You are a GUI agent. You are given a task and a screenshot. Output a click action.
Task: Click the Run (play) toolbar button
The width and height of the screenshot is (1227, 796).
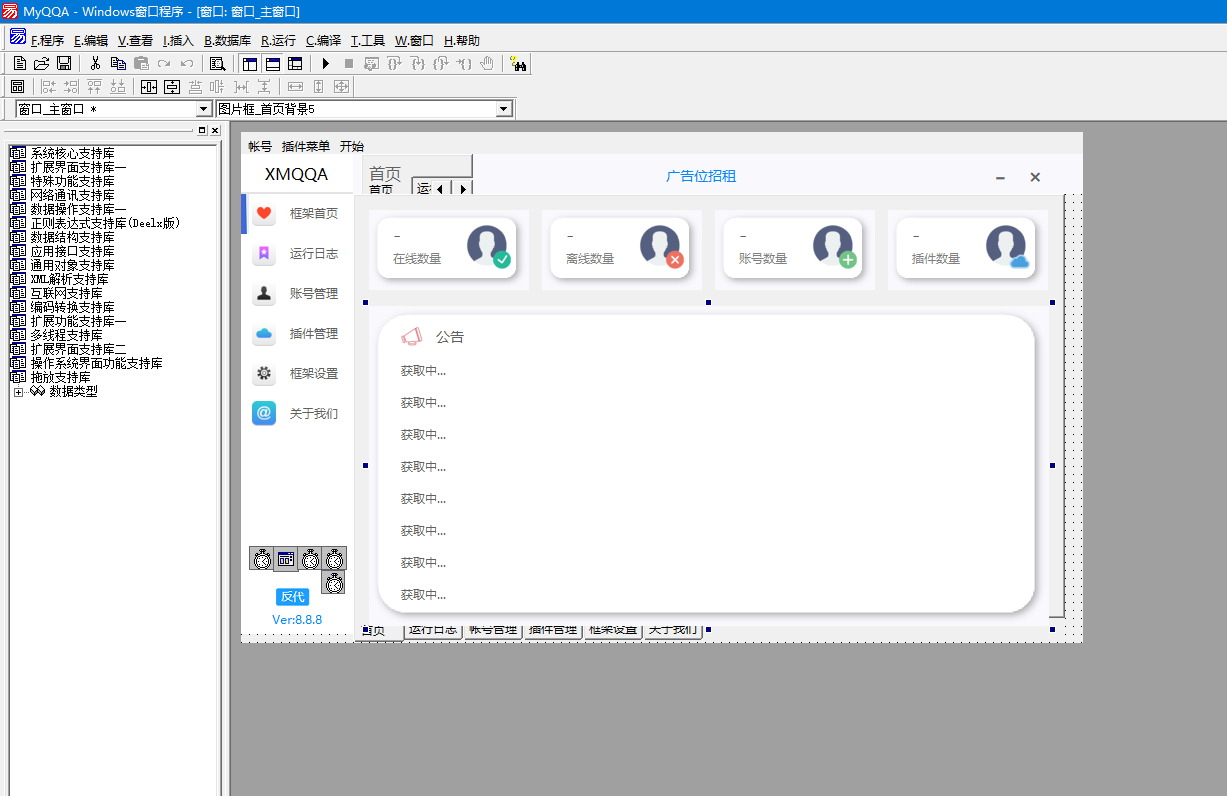326,64
